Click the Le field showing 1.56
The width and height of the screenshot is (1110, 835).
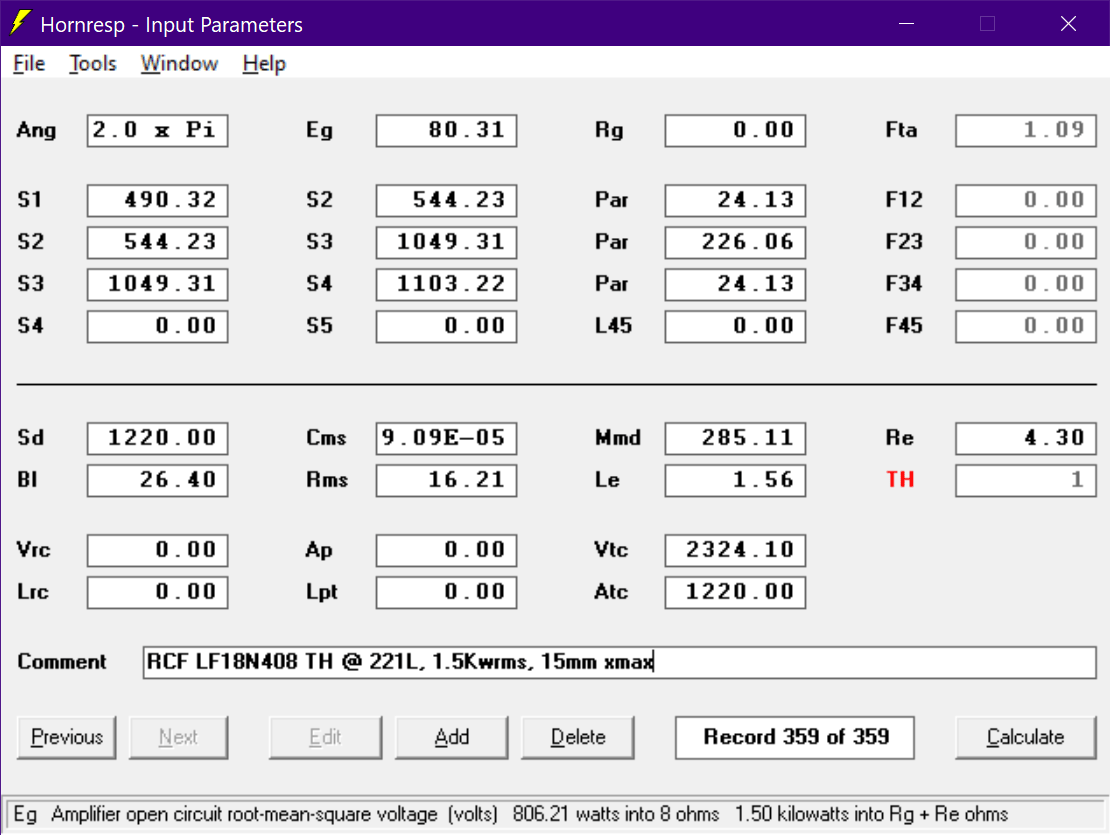[736, 480]
